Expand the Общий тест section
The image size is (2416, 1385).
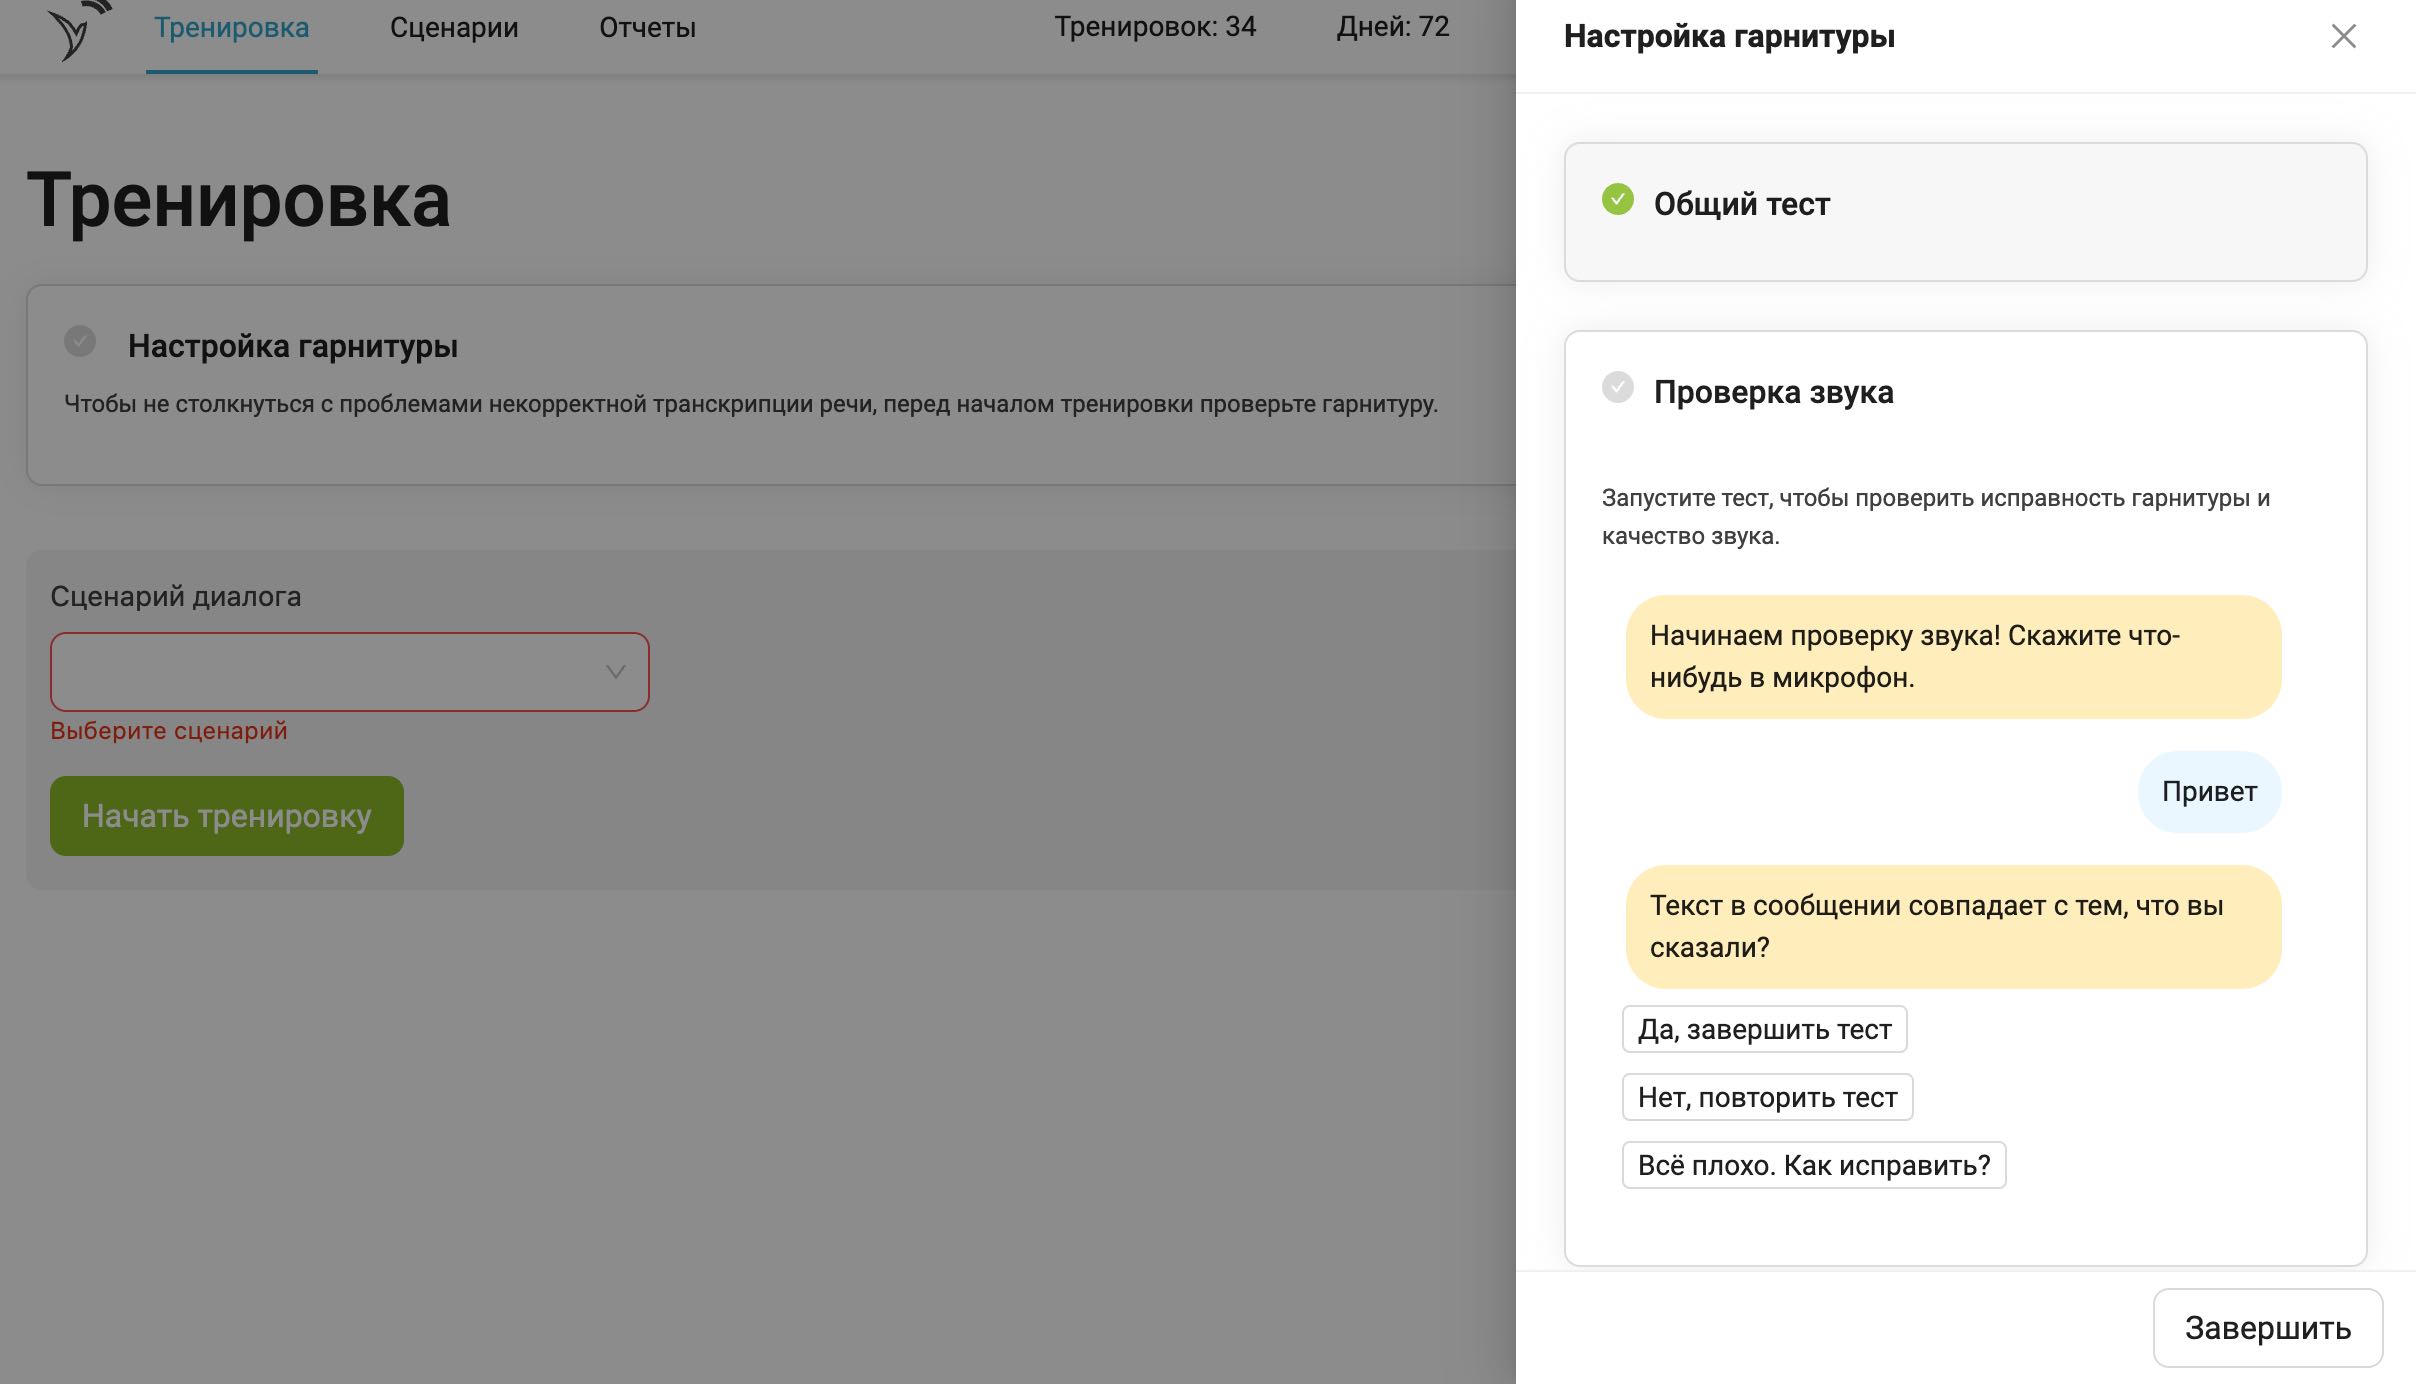1741,205
